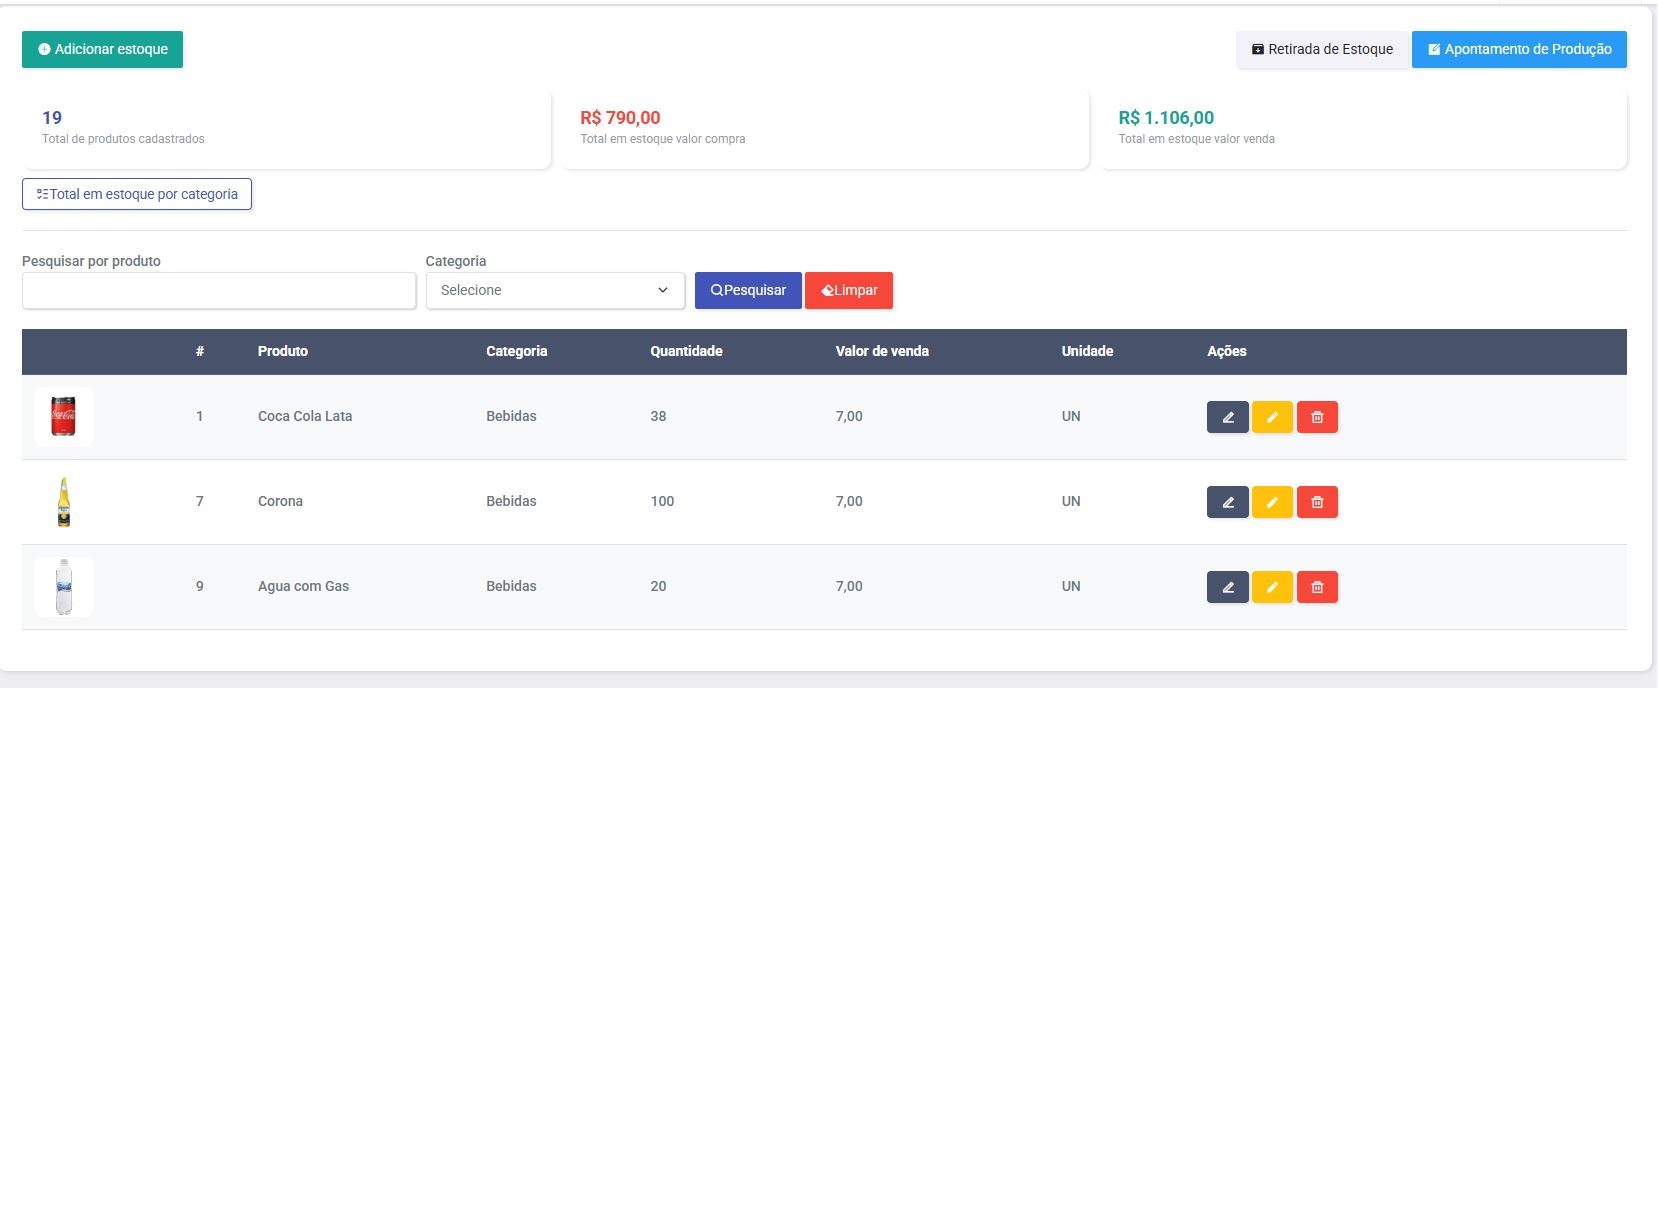
Task: Click the Adicionar estoque button
Action: coord(102,49)
